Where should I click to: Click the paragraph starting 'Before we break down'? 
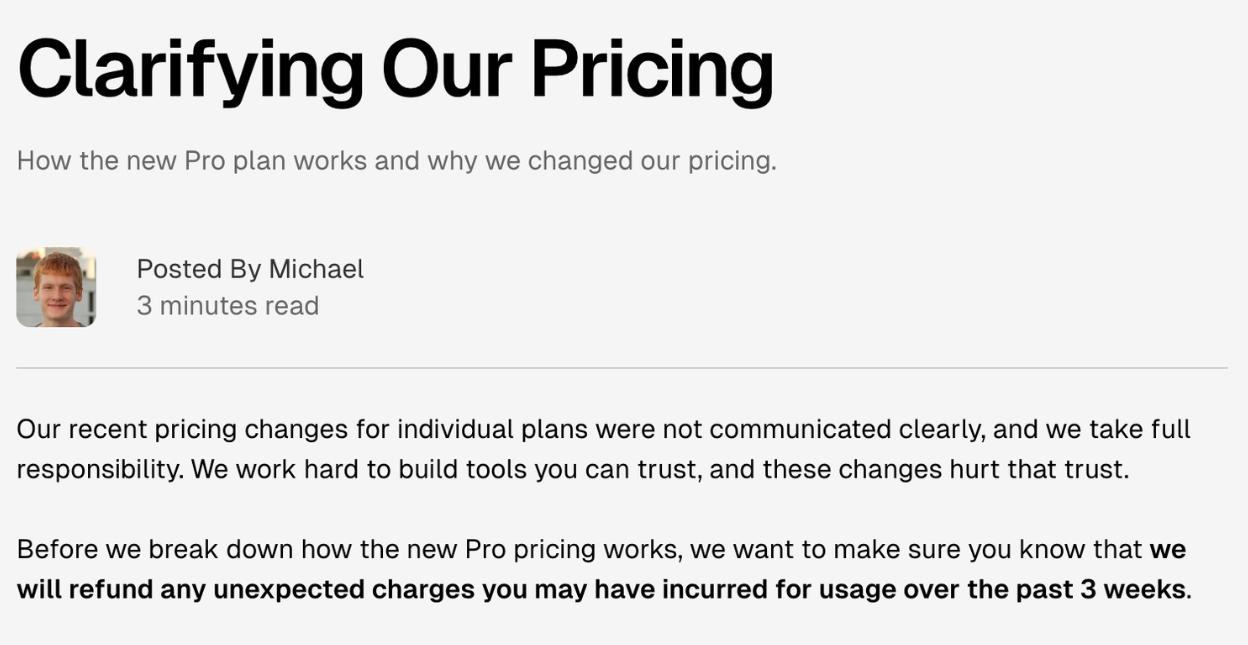[x=603, y=570]
